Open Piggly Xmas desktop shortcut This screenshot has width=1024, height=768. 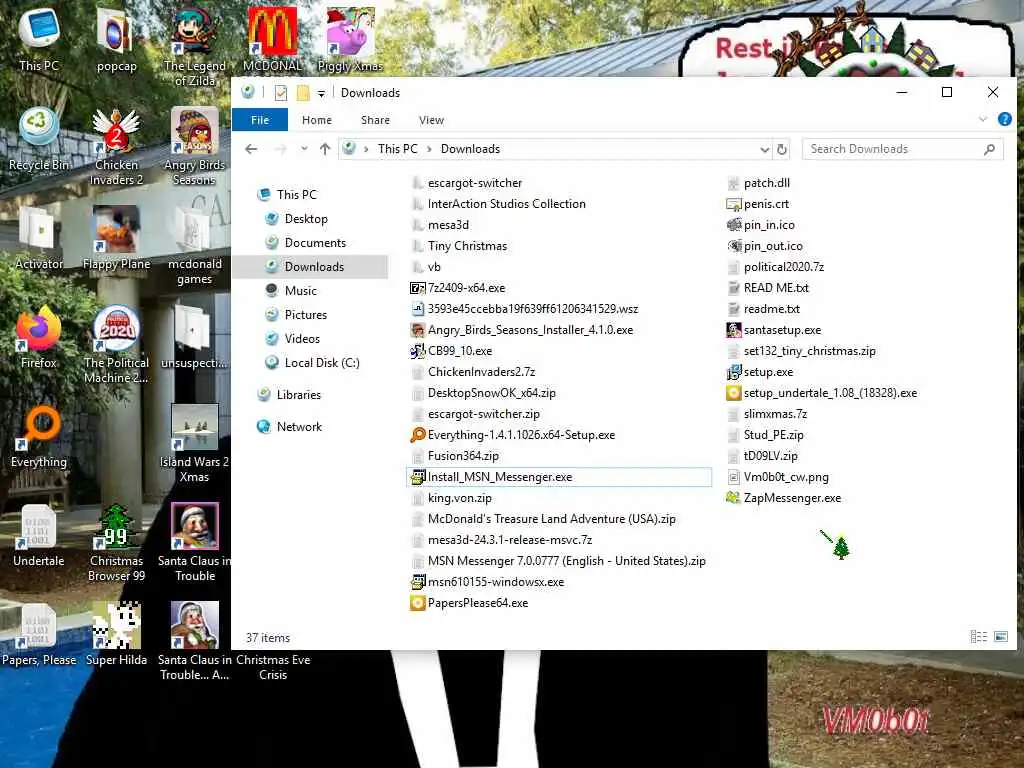click(350, 39)
